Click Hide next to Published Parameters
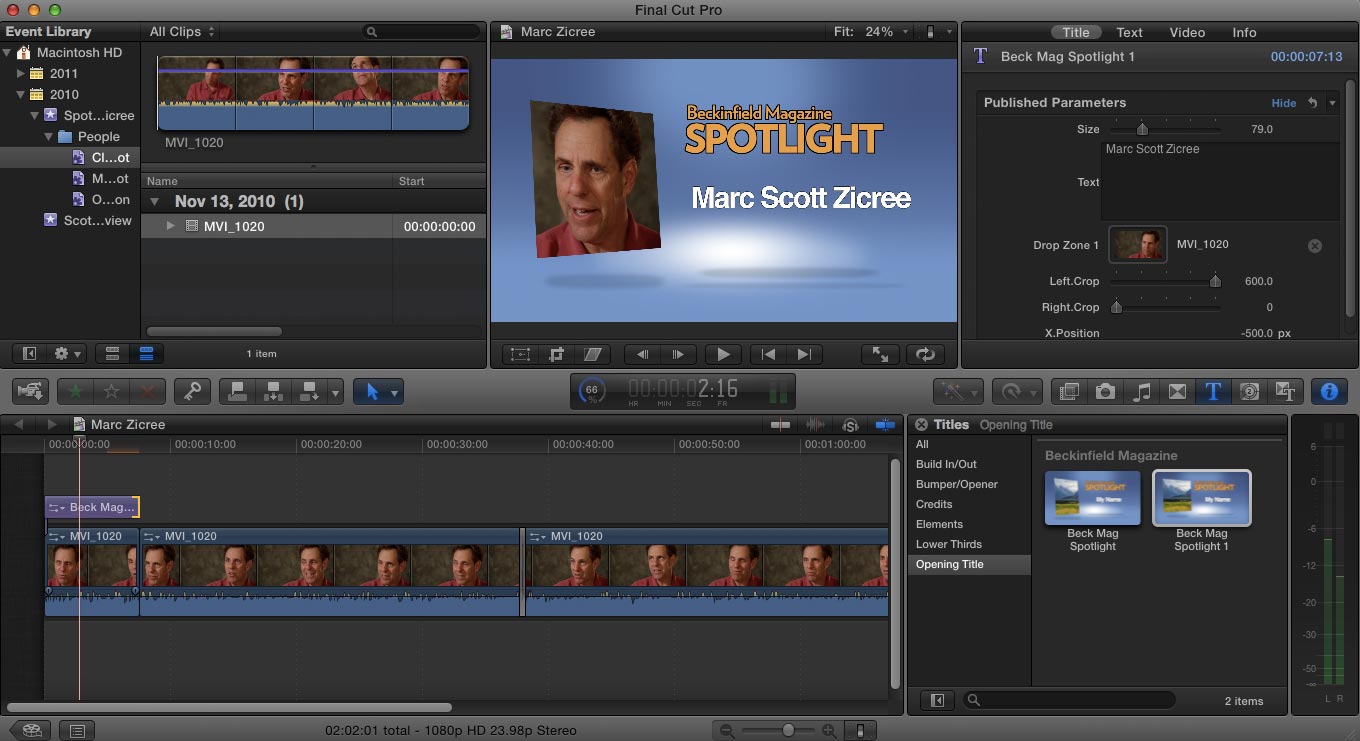The width and height of the screenshot is (1360, 741). 1284,103
